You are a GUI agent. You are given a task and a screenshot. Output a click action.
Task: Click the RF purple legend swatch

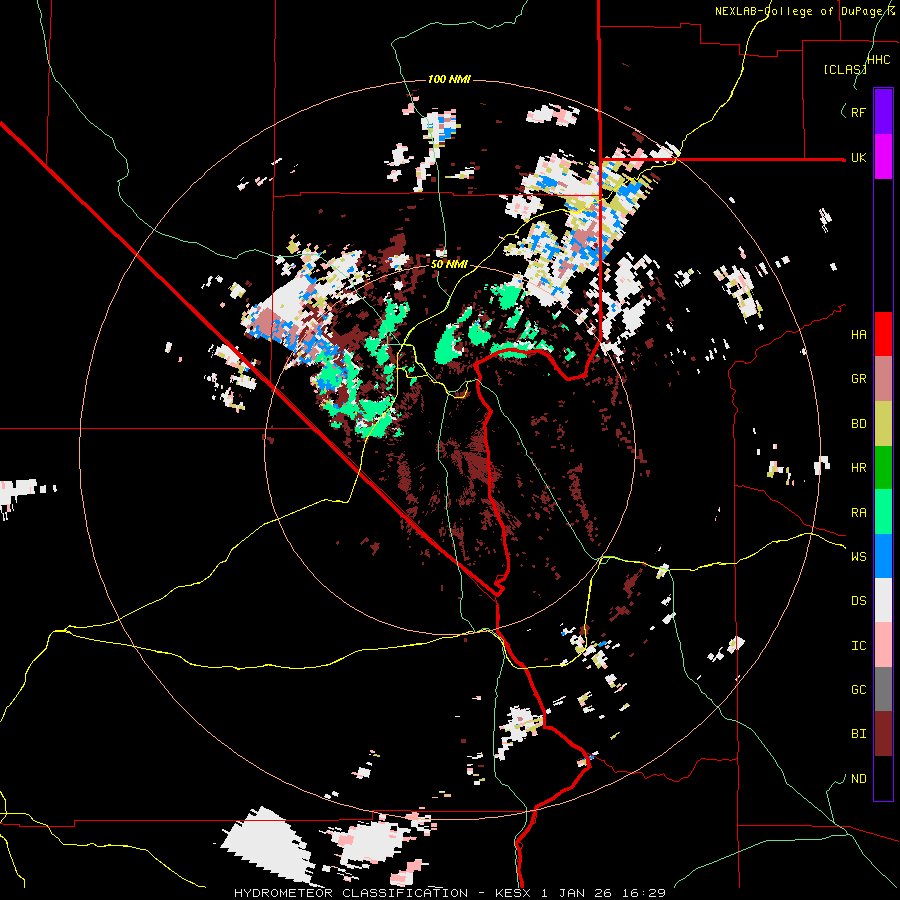click(x=883, y=112)
